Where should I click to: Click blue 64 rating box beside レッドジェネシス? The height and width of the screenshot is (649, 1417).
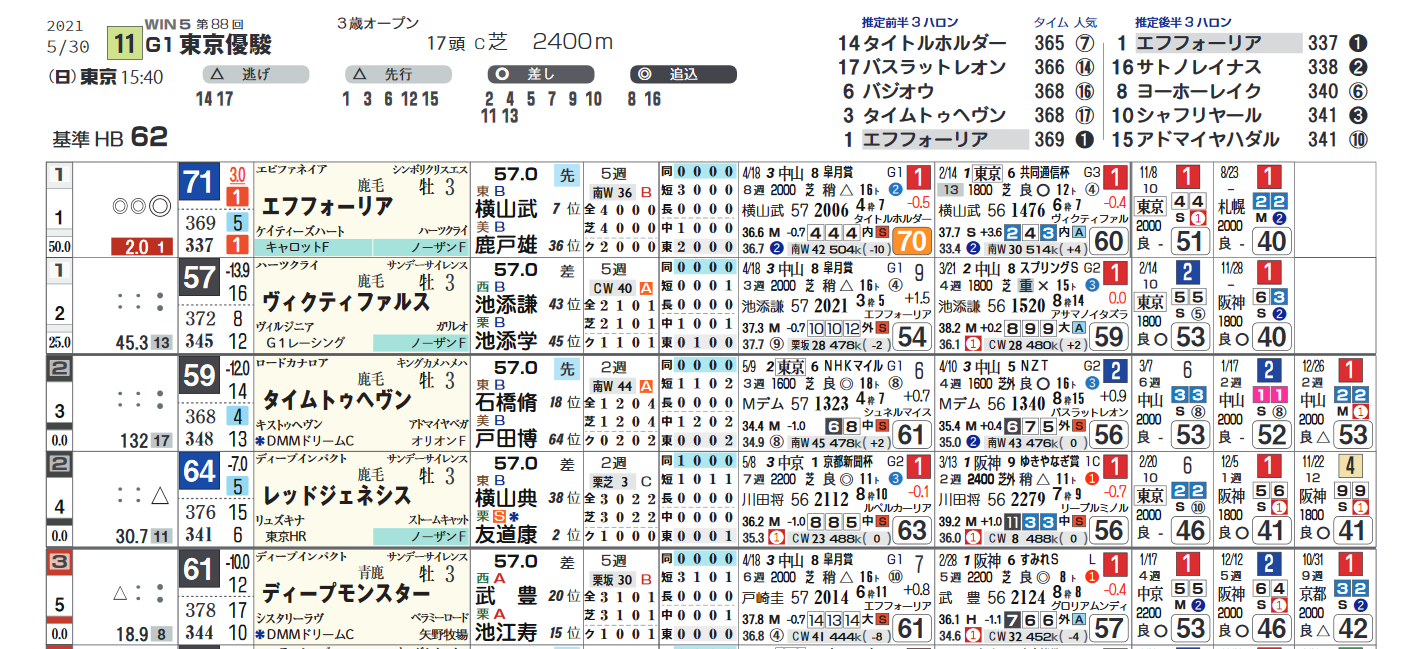199,472
